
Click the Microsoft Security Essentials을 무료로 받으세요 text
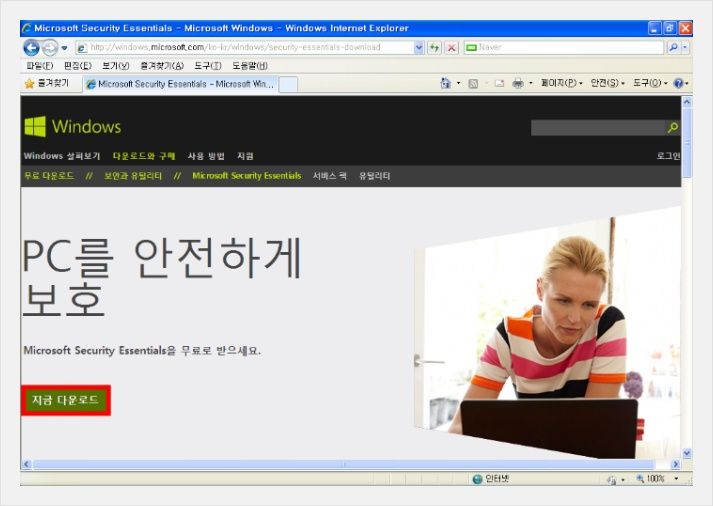click(x=142, y=351)
